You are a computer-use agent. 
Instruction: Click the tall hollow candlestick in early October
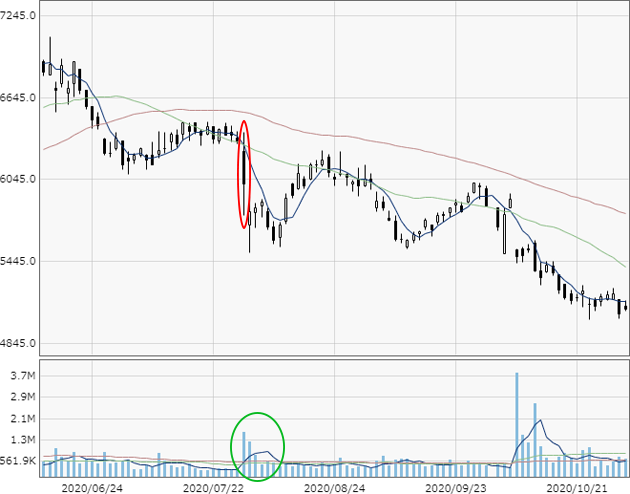pyautogui.click(x=505, y=231)
